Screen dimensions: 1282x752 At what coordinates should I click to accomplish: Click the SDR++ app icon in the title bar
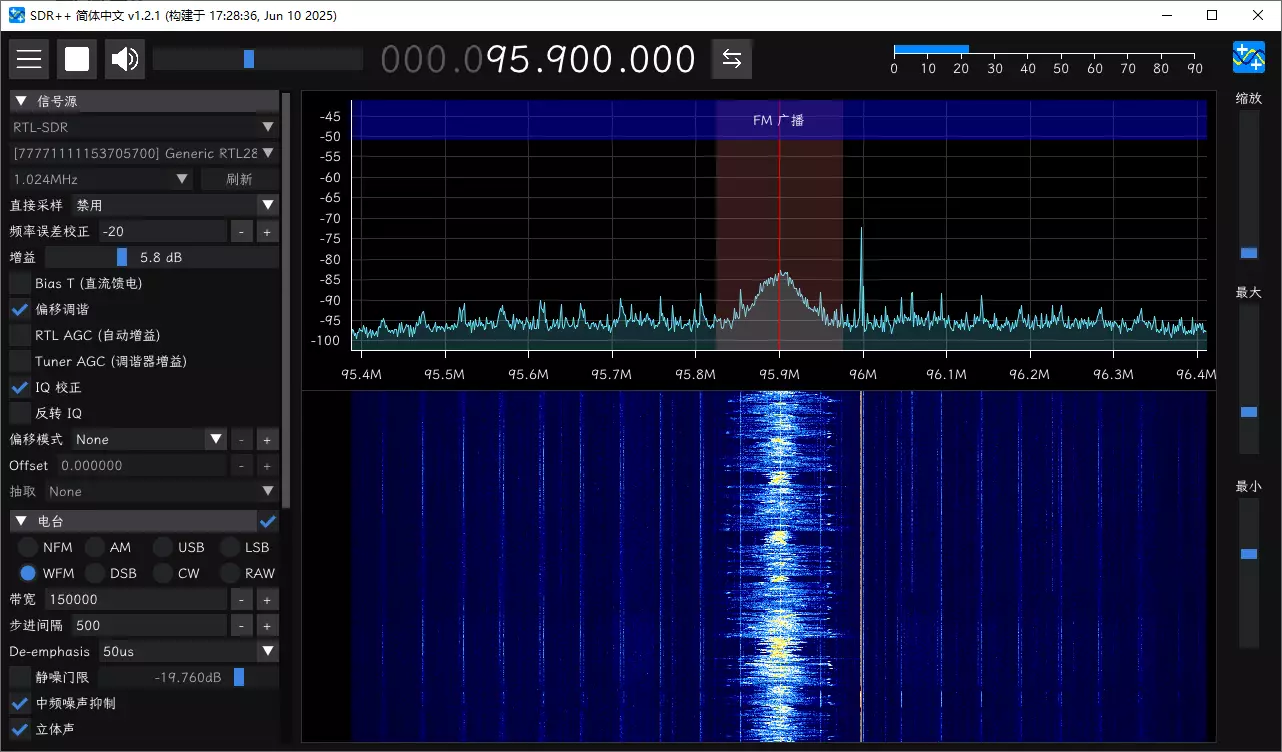pos(16,15)
